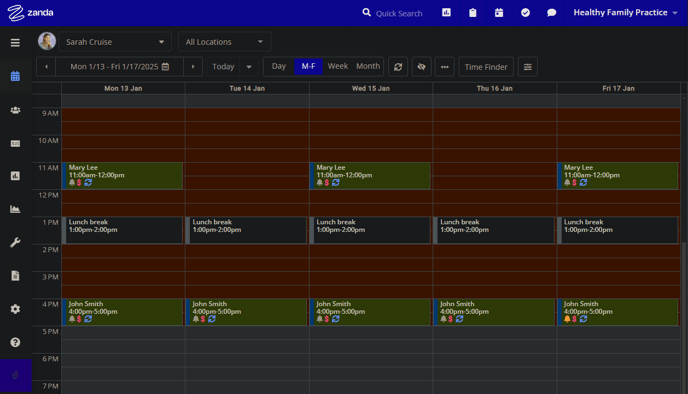Open Friday Mary Lee 11:00am appointment
Viewport: 688px width, 394px height.
point(618,176)
